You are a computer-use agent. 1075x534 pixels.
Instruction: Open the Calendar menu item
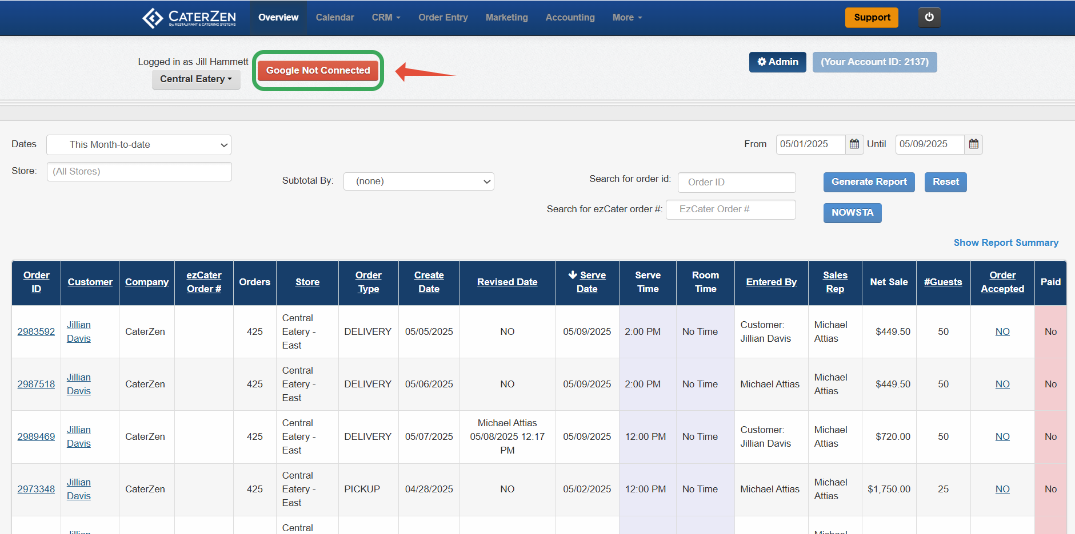coord(335,18)
